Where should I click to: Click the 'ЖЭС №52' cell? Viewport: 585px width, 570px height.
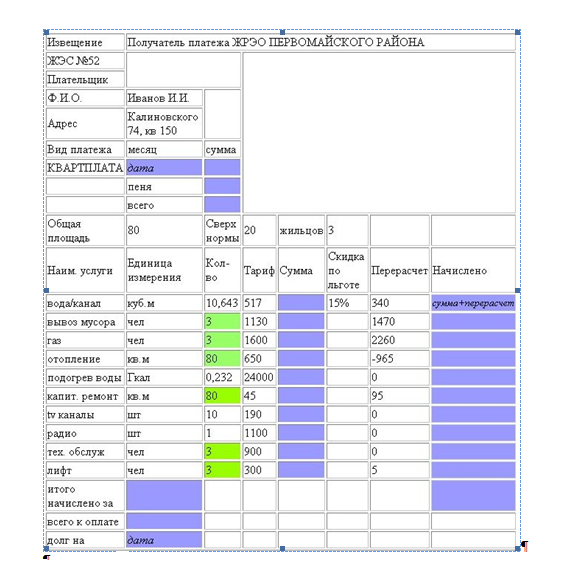click(x=85, y=60)
